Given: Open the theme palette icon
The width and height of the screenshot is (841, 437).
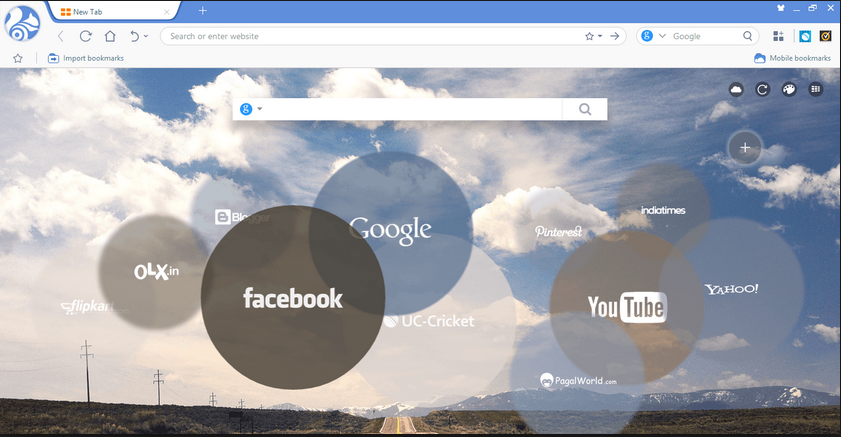Looking at the screenshot, I should point(789,90).
